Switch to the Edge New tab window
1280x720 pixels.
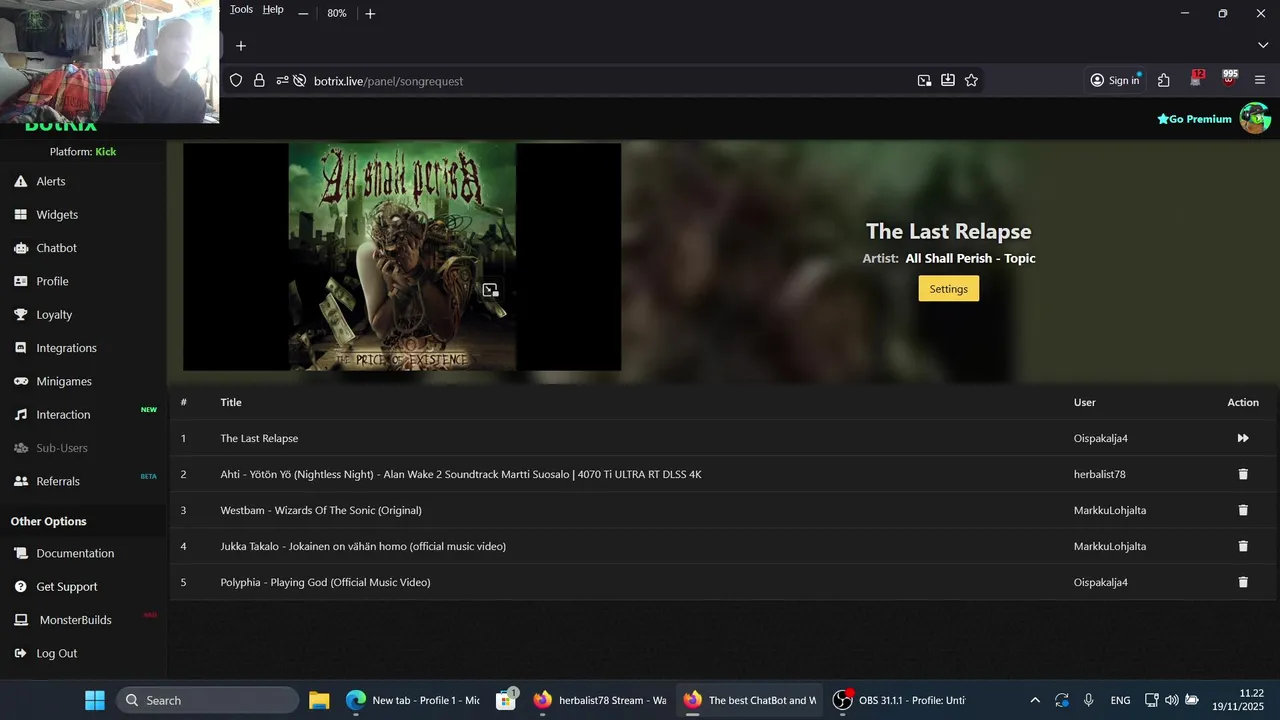413,700
